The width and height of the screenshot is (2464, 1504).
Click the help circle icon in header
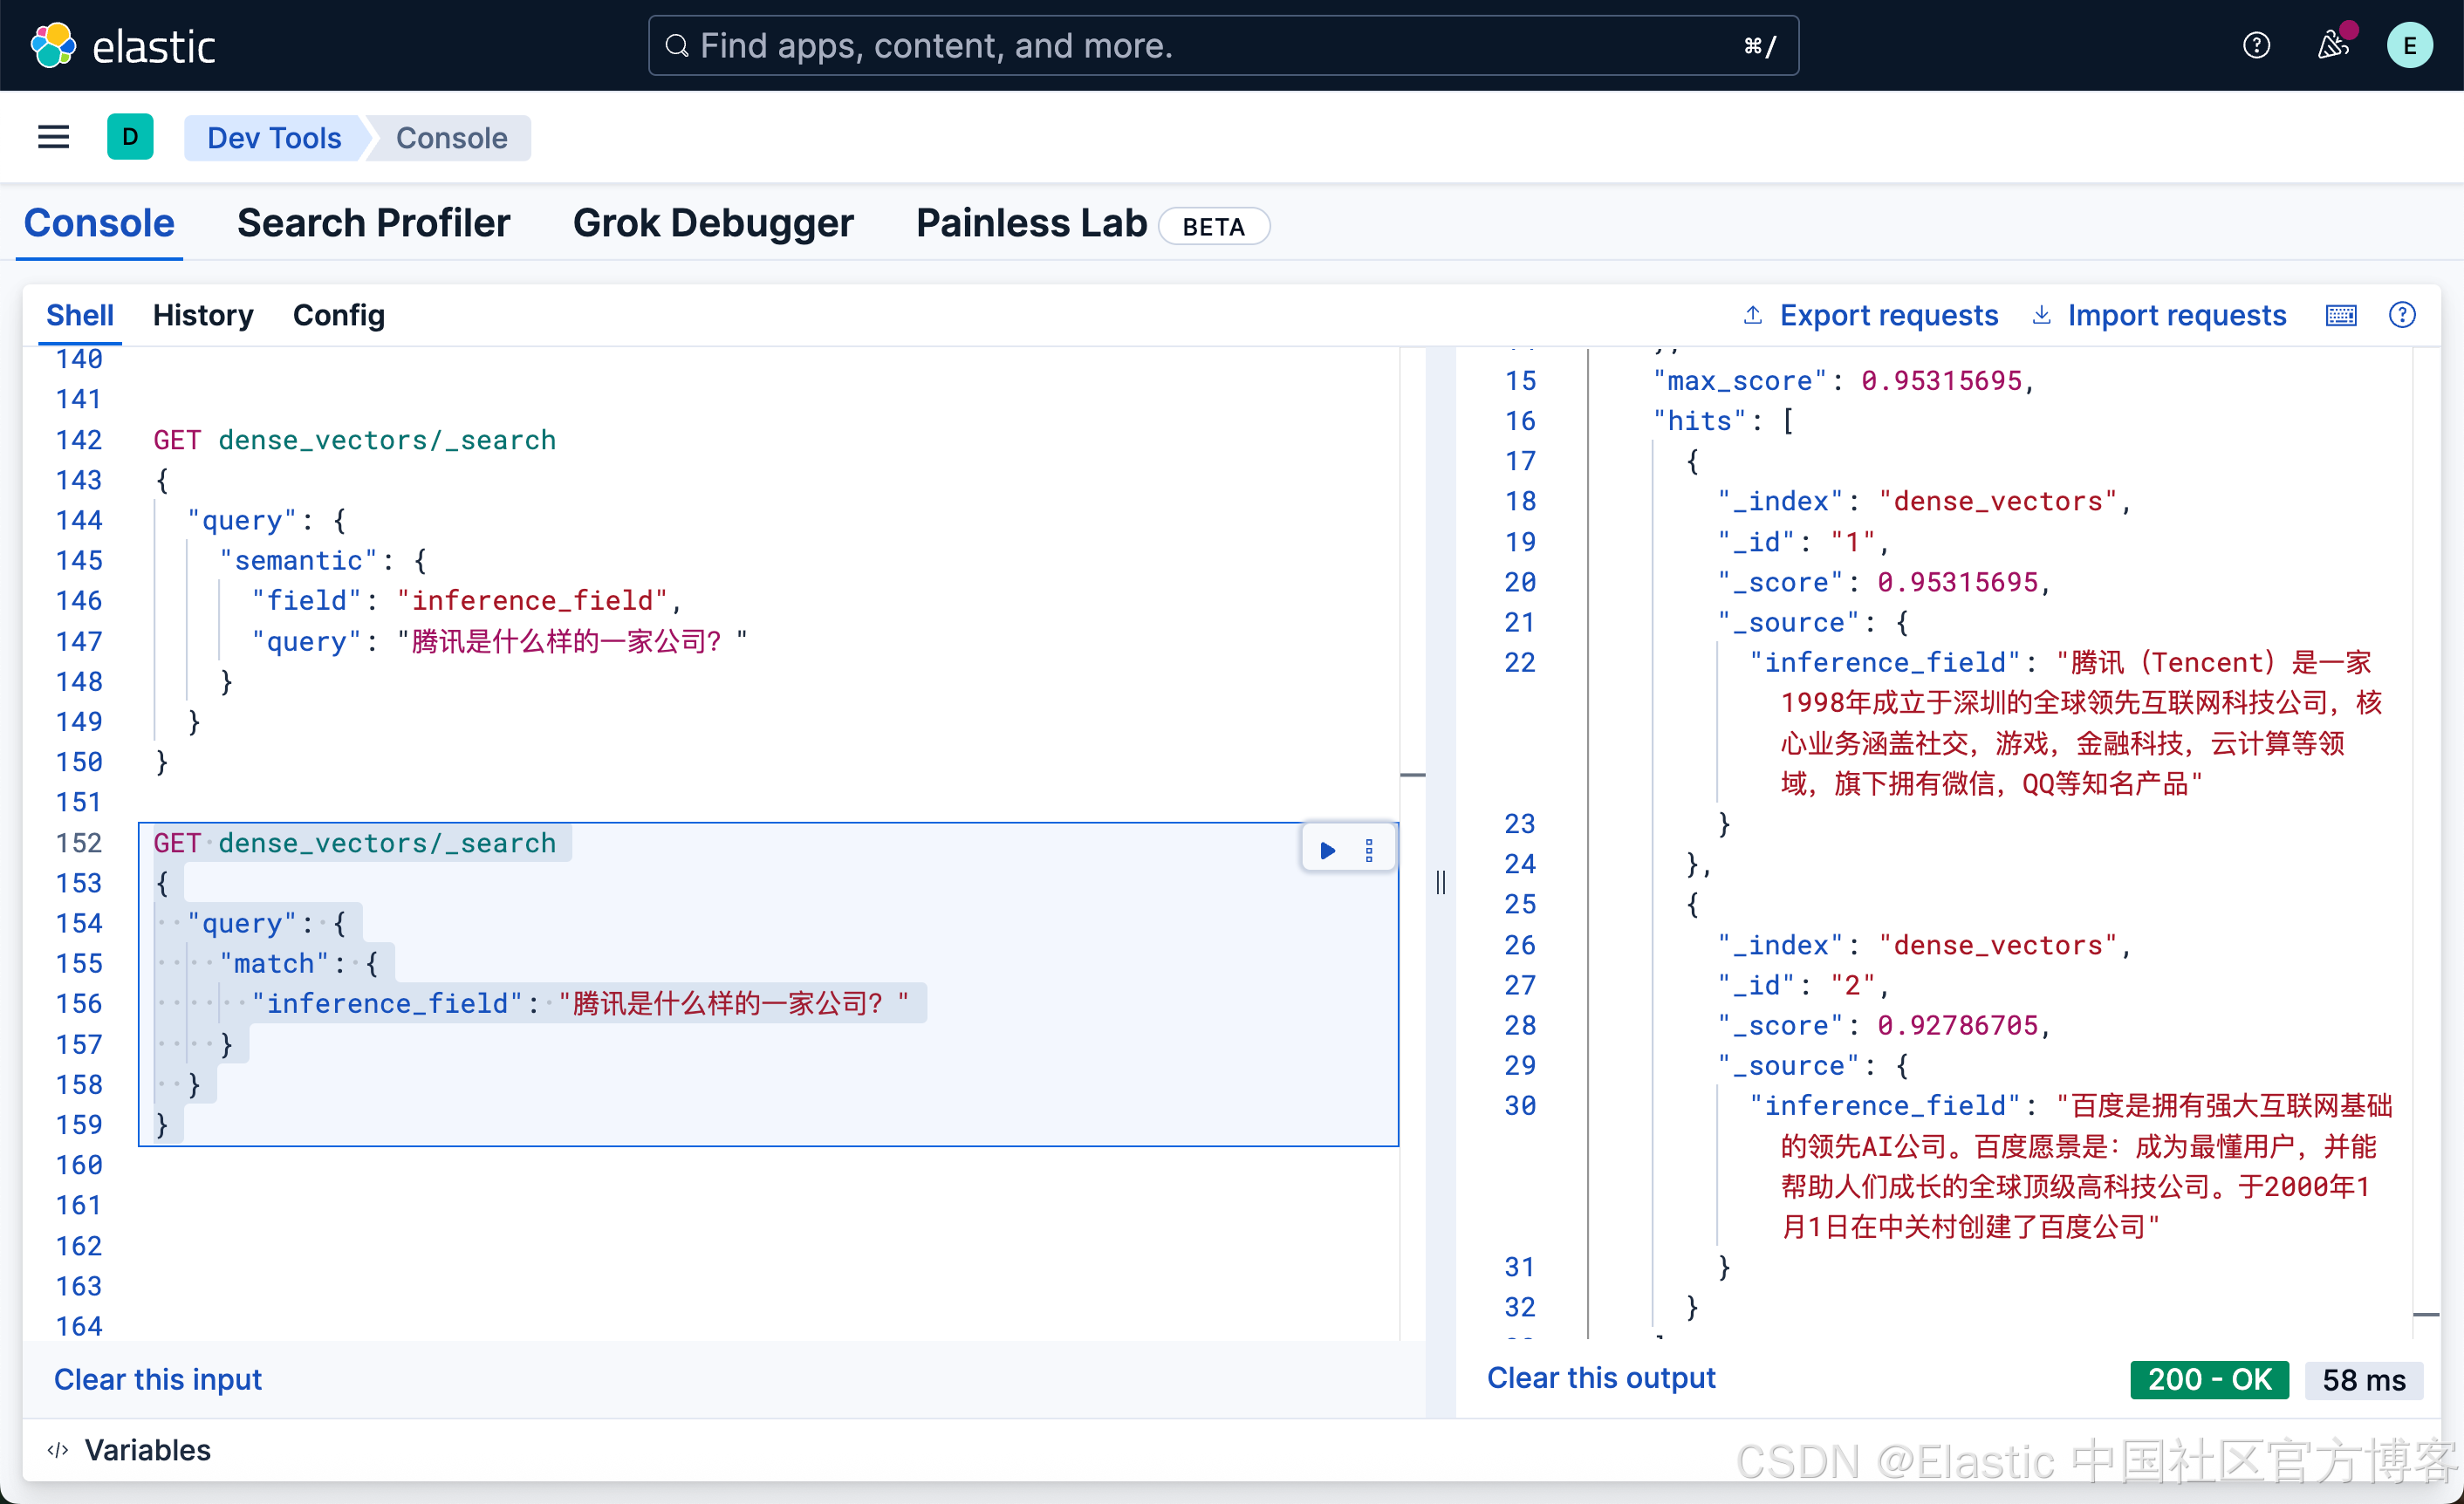[x=2256, y=45]
